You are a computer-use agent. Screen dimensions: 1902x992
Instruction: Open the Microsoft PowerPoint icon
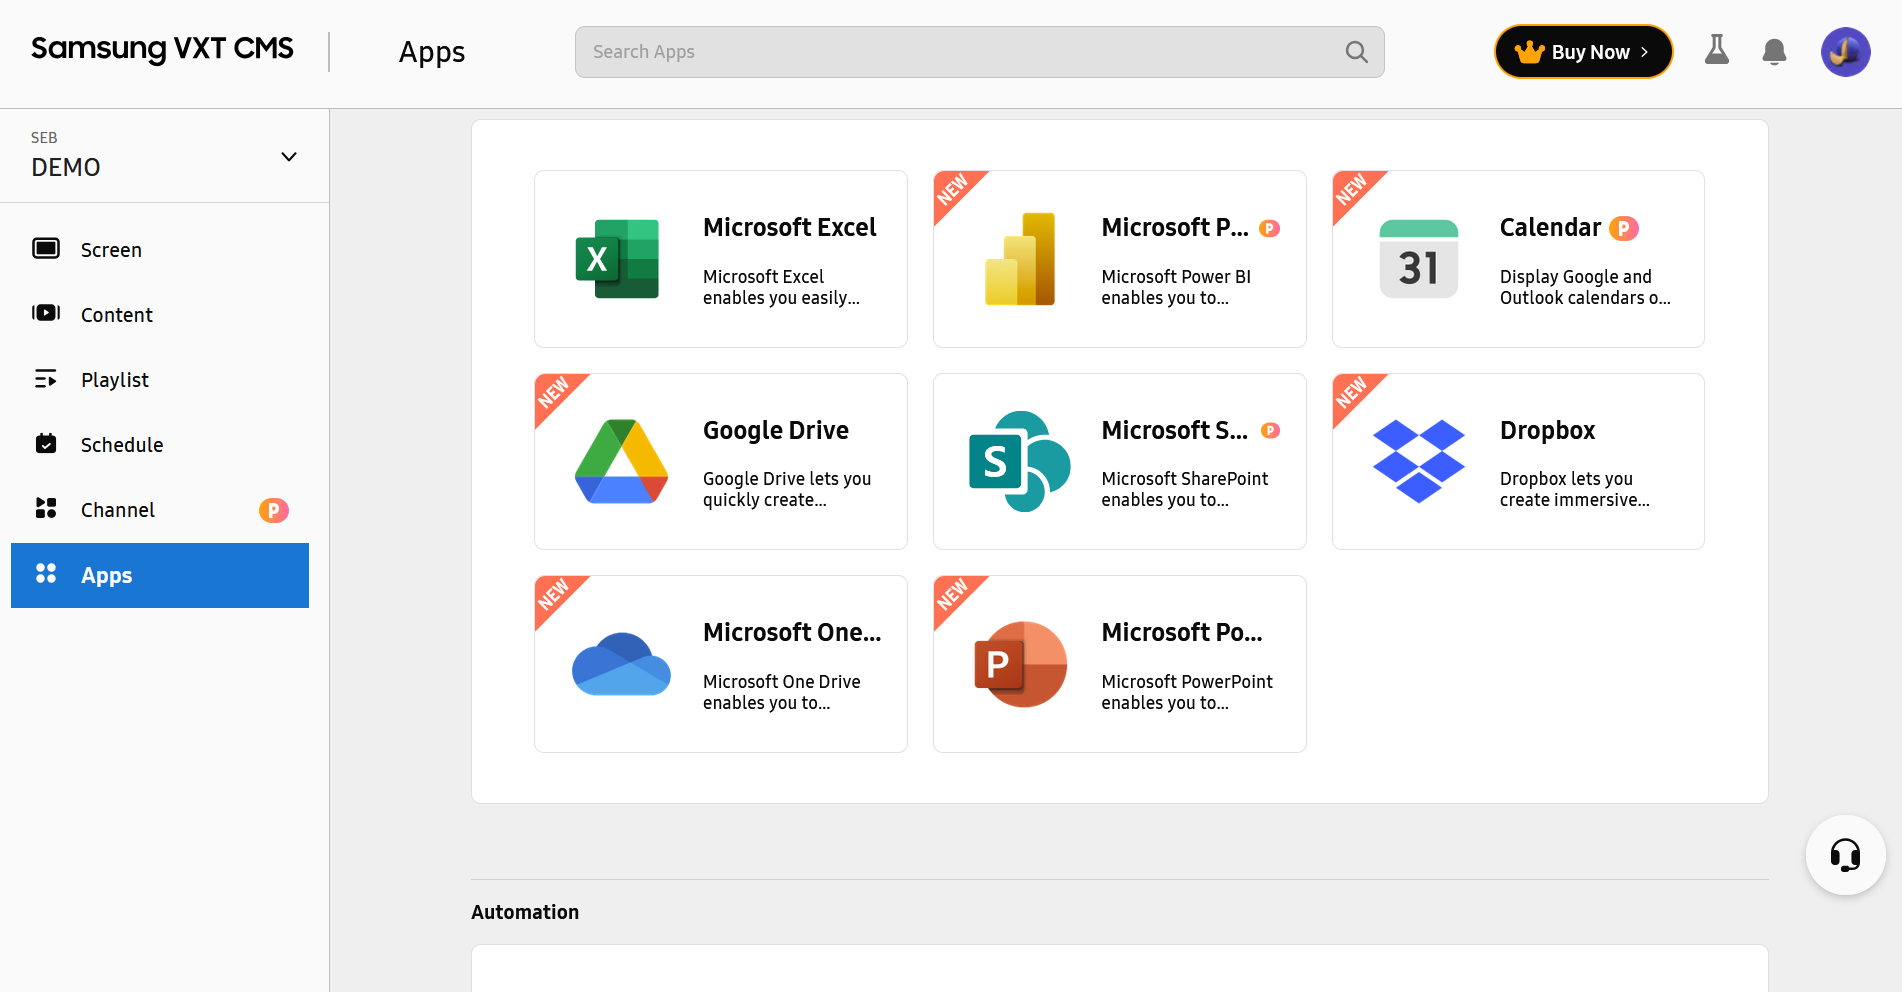click(1020, 664)
